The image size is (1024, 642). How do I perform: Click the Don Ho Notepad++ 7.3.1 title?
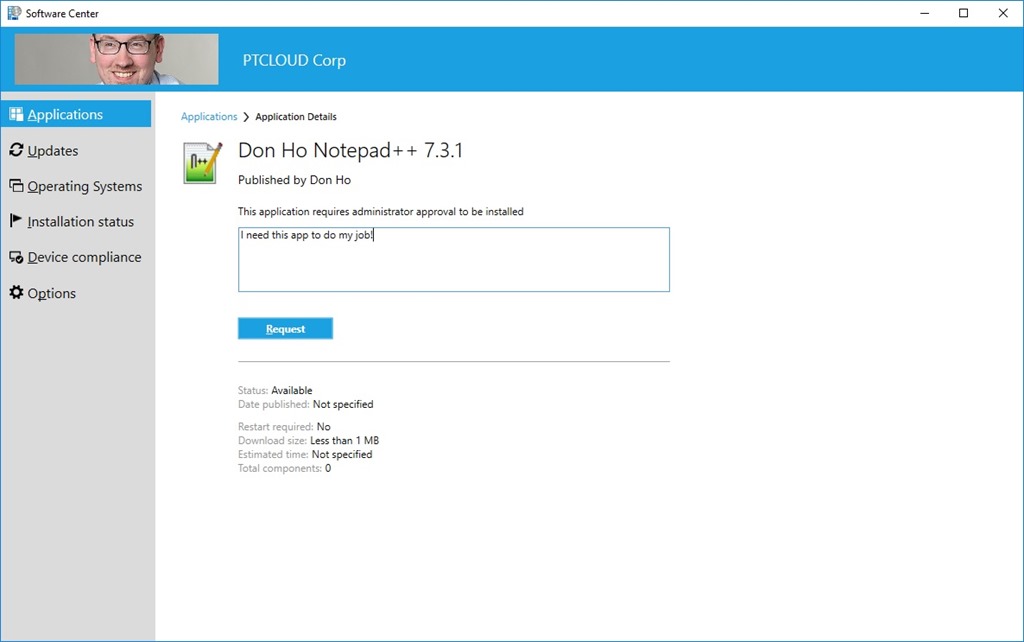coord(351,150)
